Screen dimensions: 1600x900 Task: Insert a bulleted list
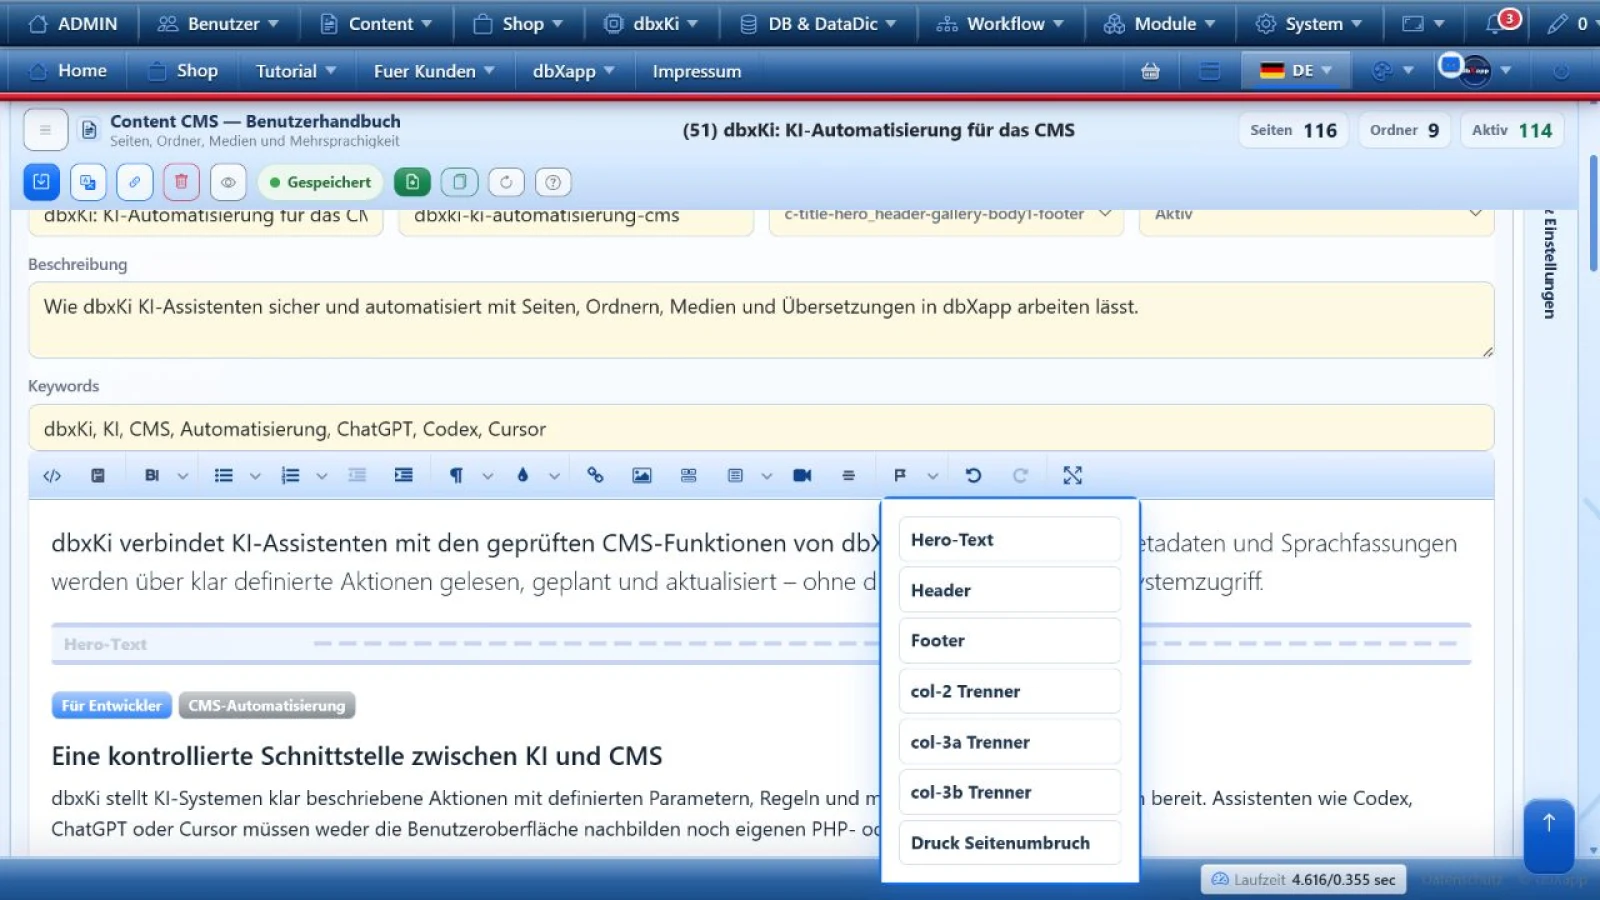pos(224,476)
